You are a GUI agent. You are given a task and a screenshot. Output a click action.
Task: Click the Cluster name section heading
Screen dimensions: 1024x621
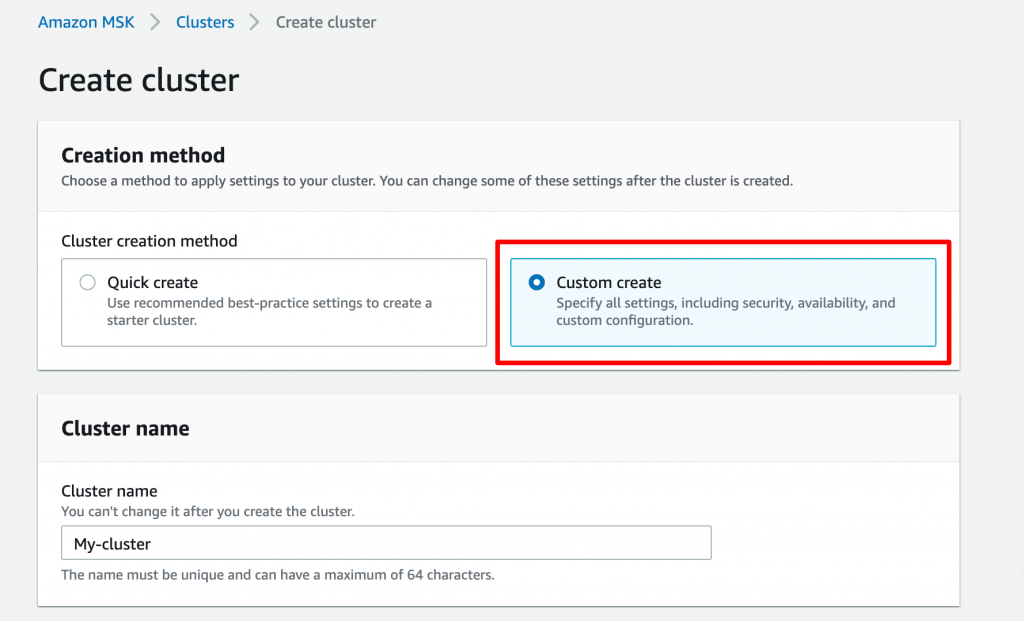tap(125, 428)
